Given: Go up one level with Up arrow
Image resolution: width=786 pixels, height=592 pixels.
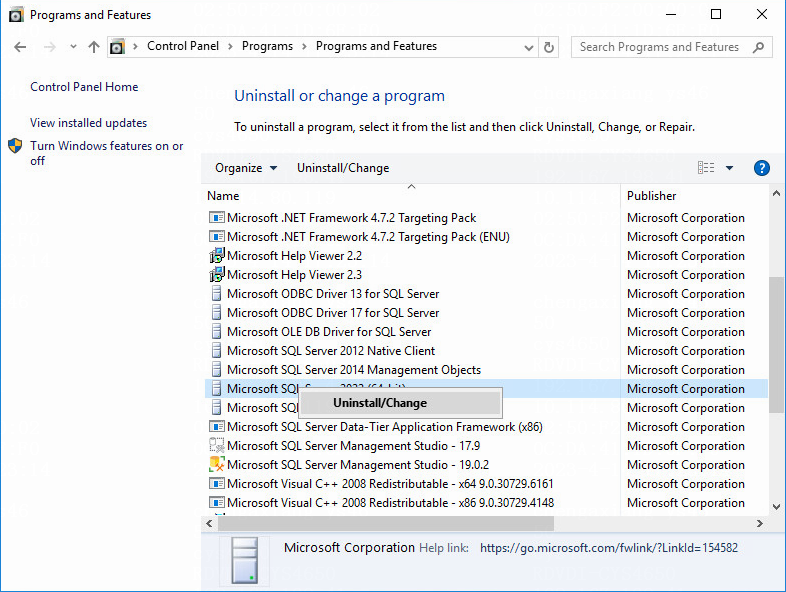Looking at the screenshot, I should [x=94, y=47].
